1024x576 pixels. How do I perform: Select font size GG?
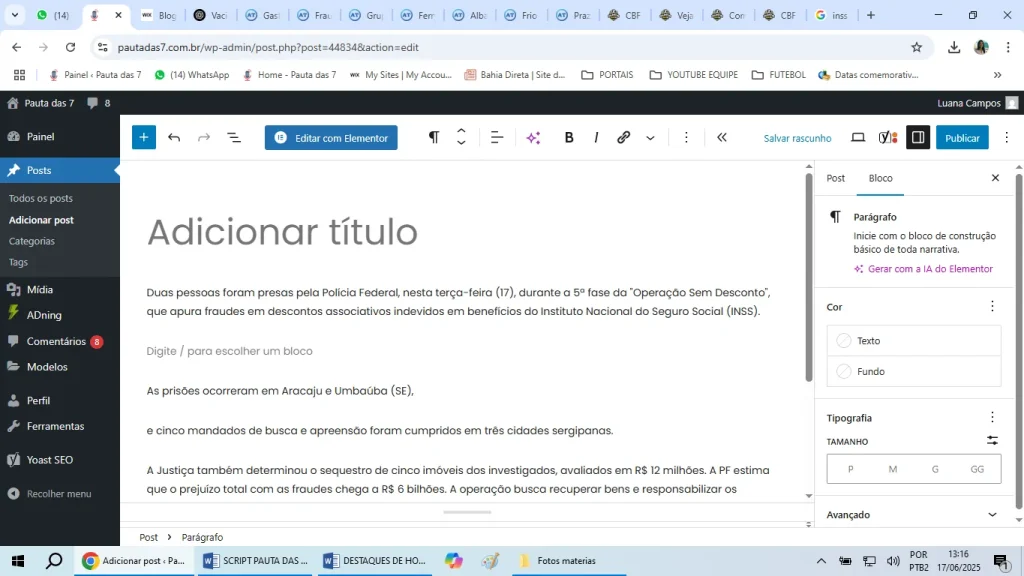977,469
